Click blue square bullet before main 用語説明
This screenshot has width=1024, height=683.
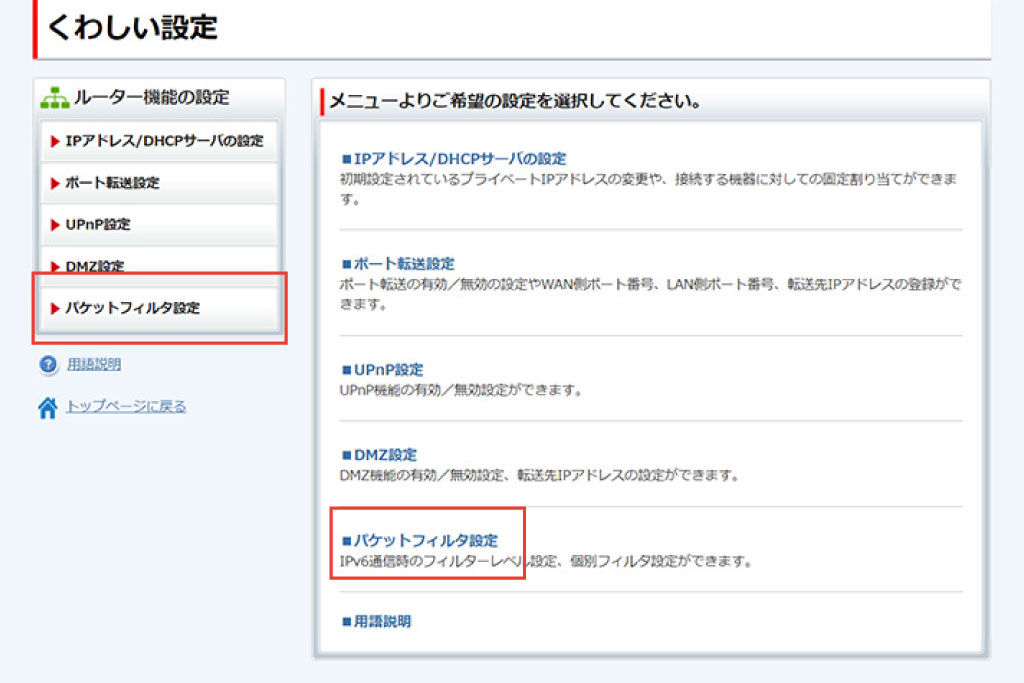(x=347, y=621)
